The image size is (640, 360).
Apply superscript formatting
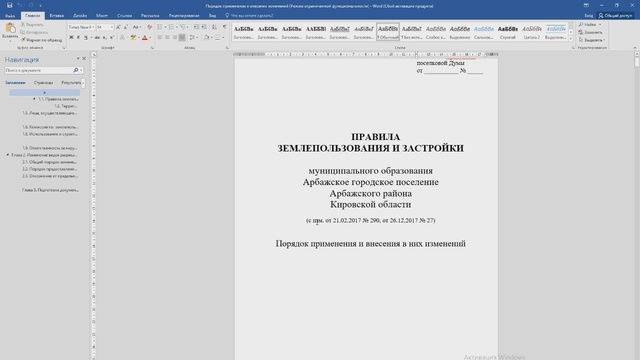click(x=112, y=38)
